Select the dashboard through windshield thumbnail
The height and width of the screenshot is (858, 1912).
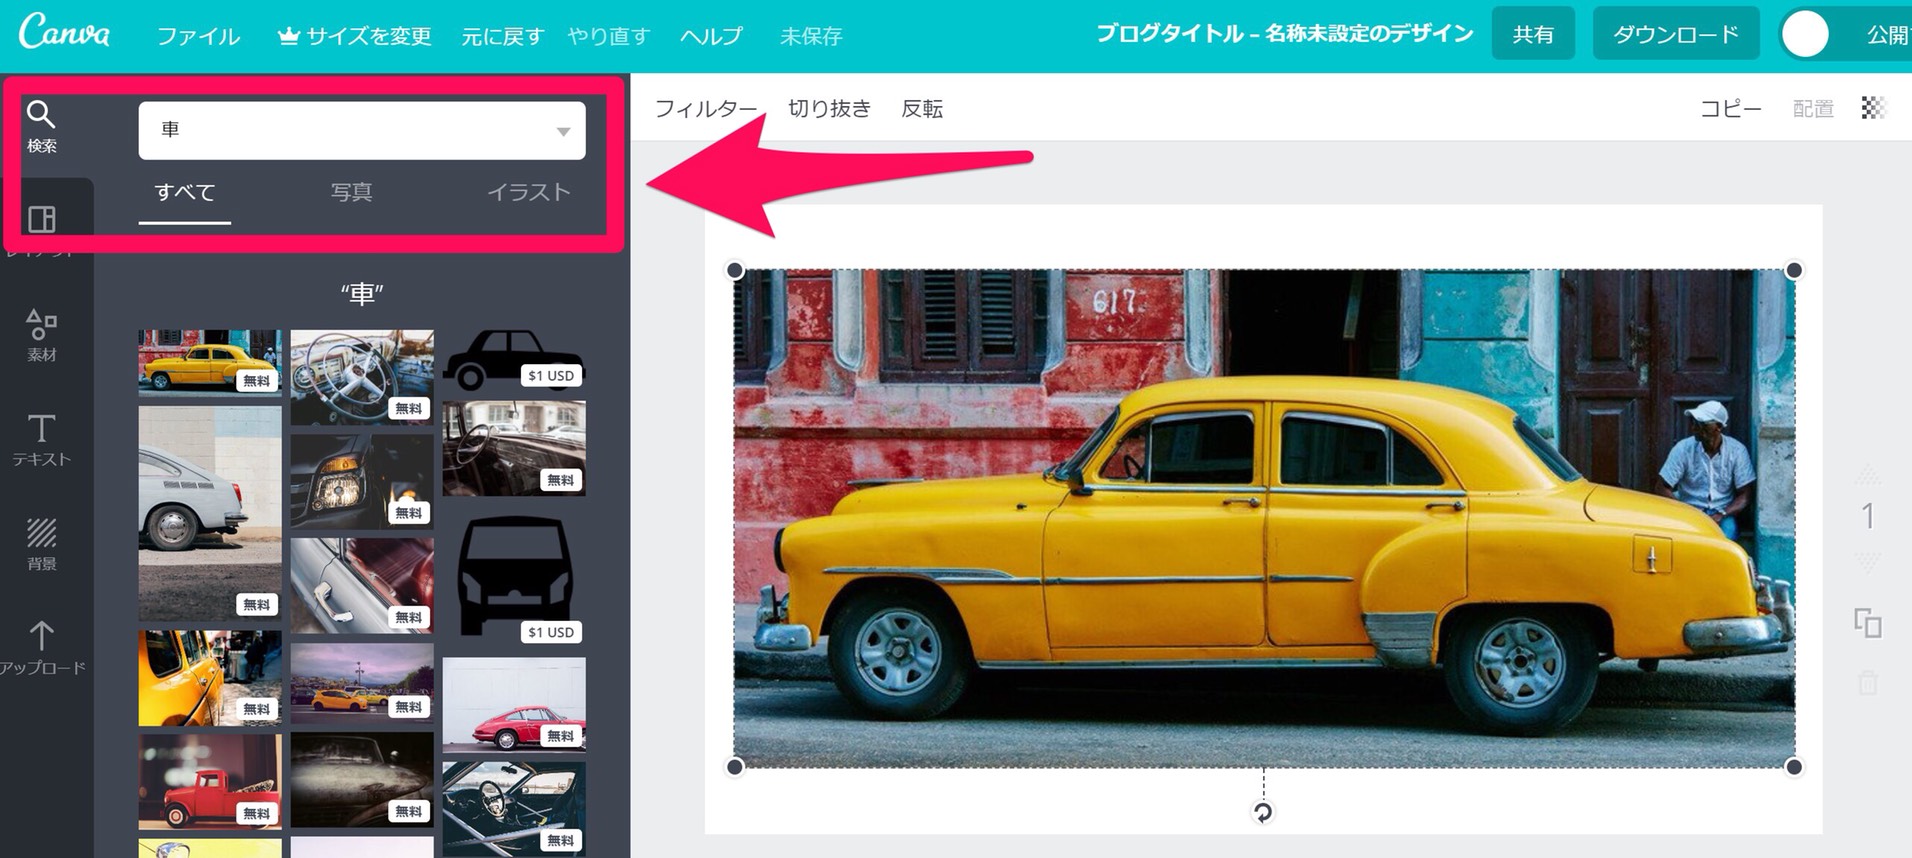[514, 448]
